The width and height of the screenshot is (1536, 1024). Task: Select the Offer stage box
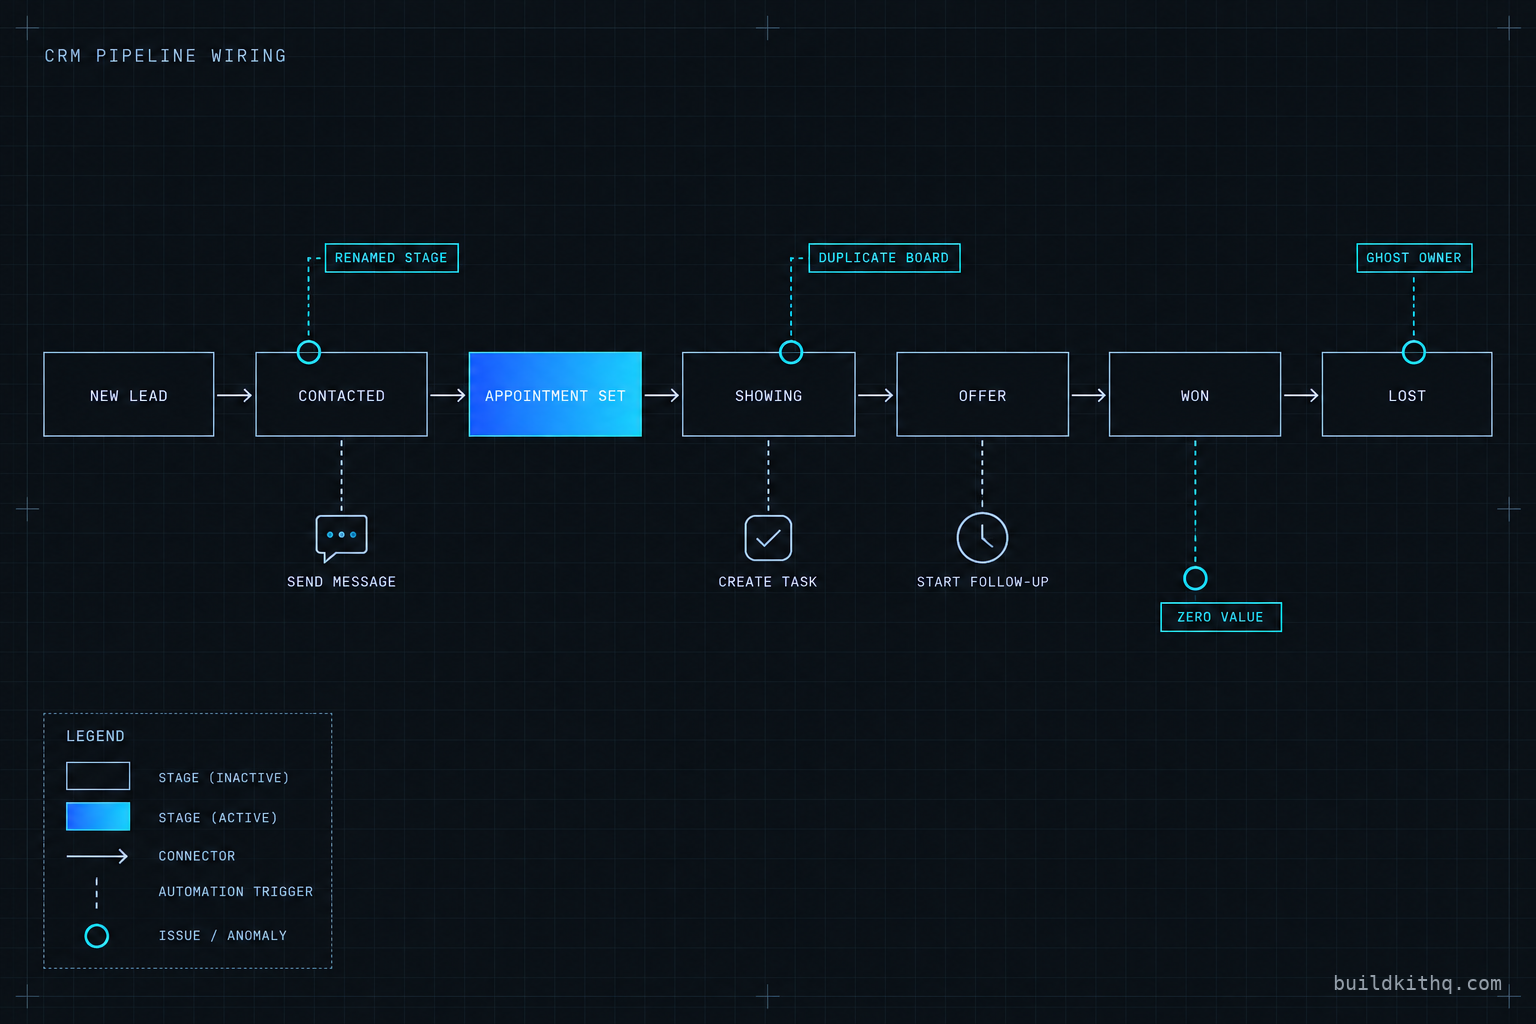(x=983, y=394)
